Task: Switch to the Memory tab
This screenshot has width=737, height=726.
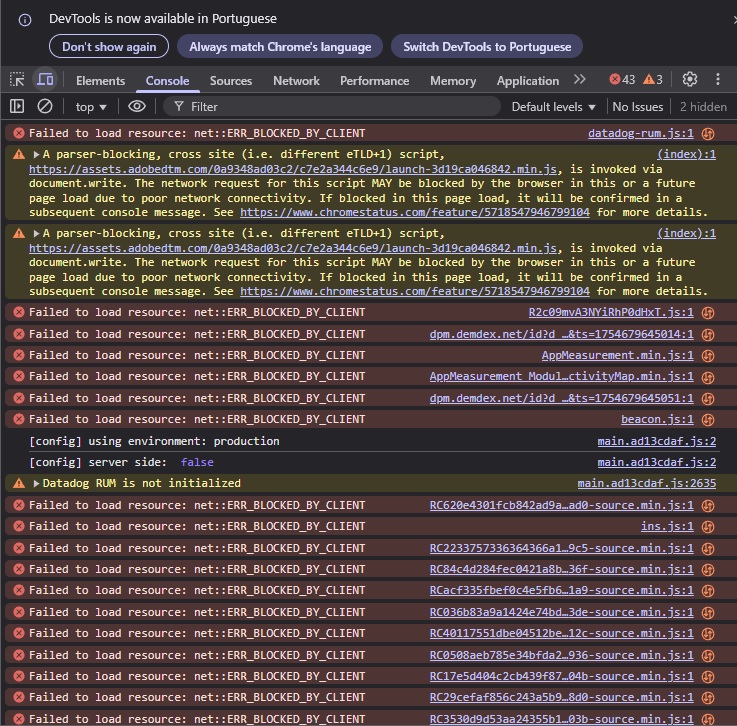Action: click(453, 81)
